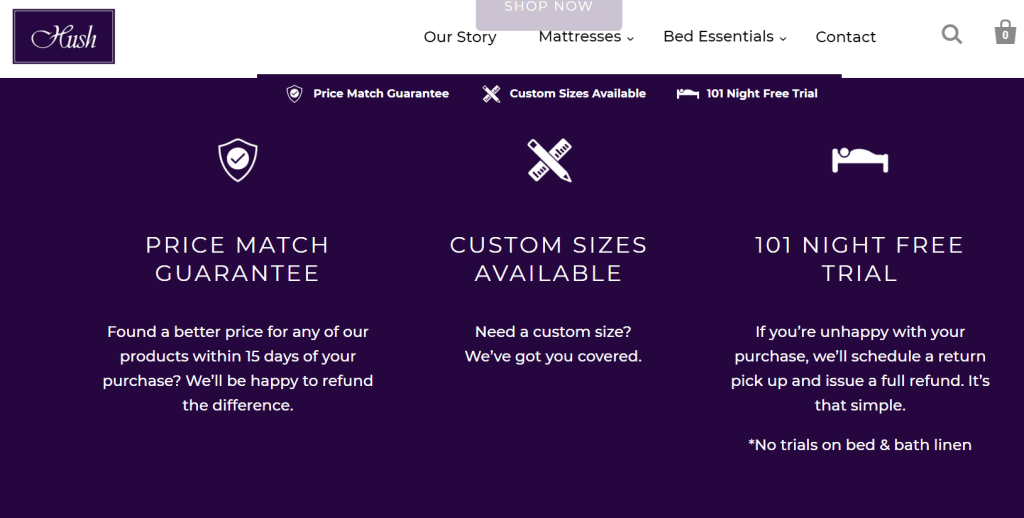Click the CUSTOM SIZES AVAILABLE heading
This screenshot has width=1024, height=518.
click(x=548, y=259)
